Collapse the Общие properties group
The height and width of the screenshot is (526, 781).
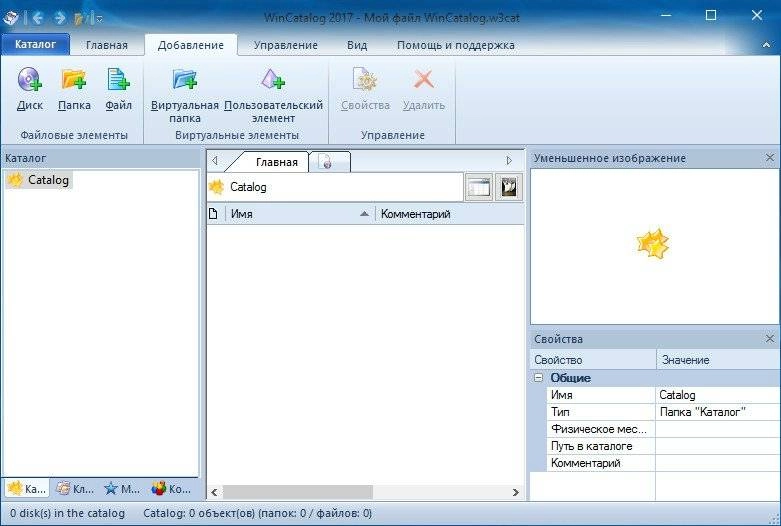pyautogui.click(x=538, y=378)
